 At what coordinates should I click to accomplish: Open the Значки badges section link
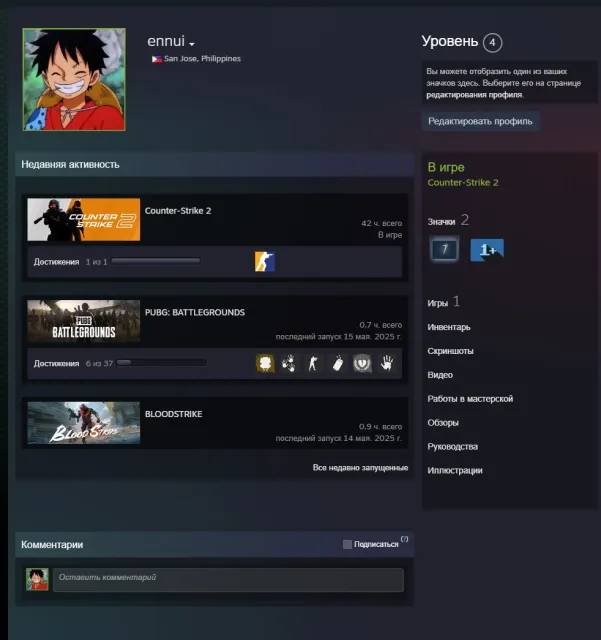pos(441,222)
